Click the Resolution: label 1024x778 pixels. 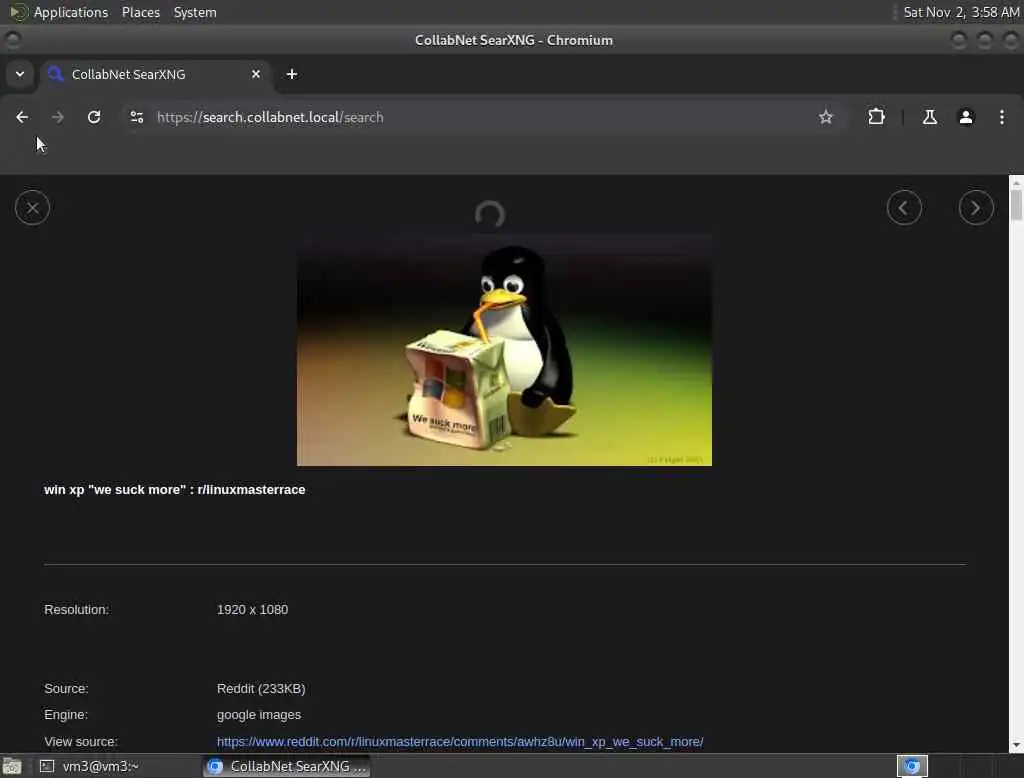(x=76, y=609)
